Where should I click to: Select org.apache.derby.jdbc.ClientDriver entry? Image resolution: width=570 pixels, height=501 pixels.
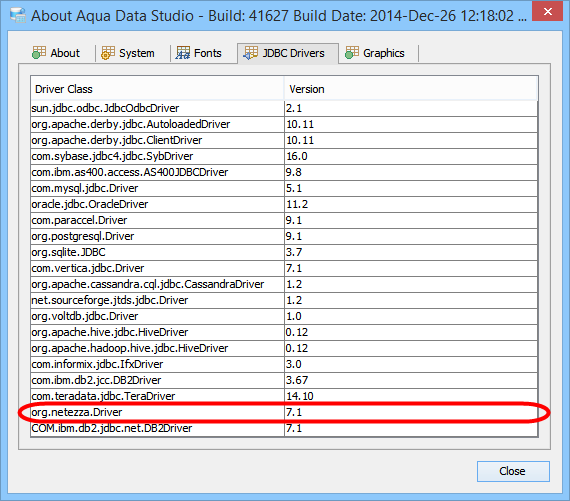pyautogui.click(x=284, y=140)
